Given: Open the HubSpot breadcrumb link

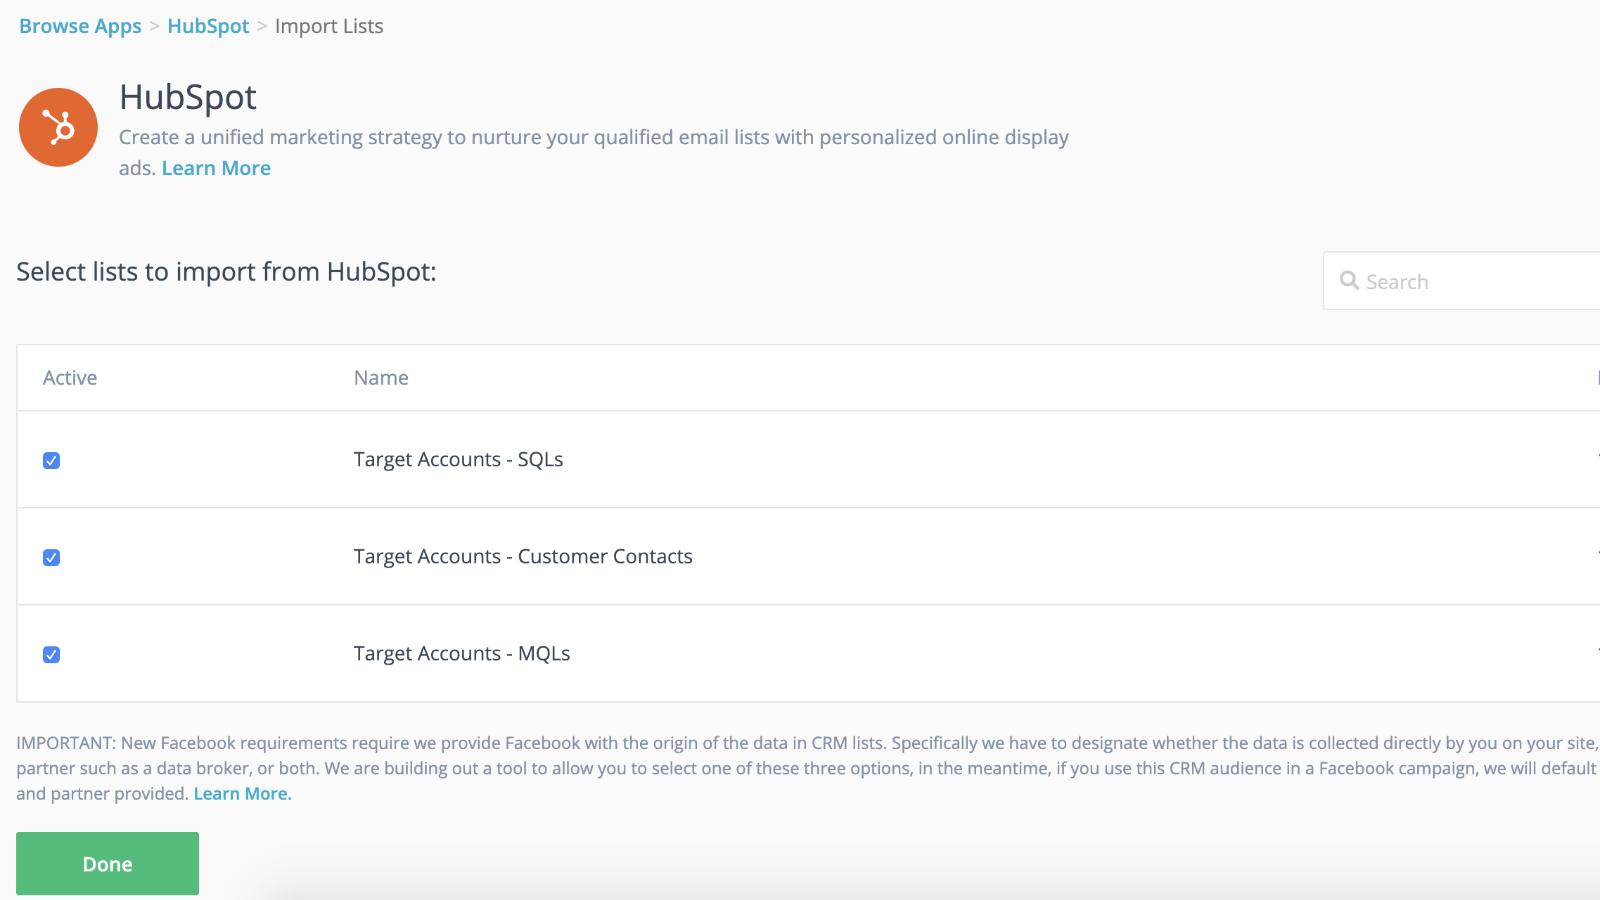Looking at the screenshot, I should tap(208, 26).
